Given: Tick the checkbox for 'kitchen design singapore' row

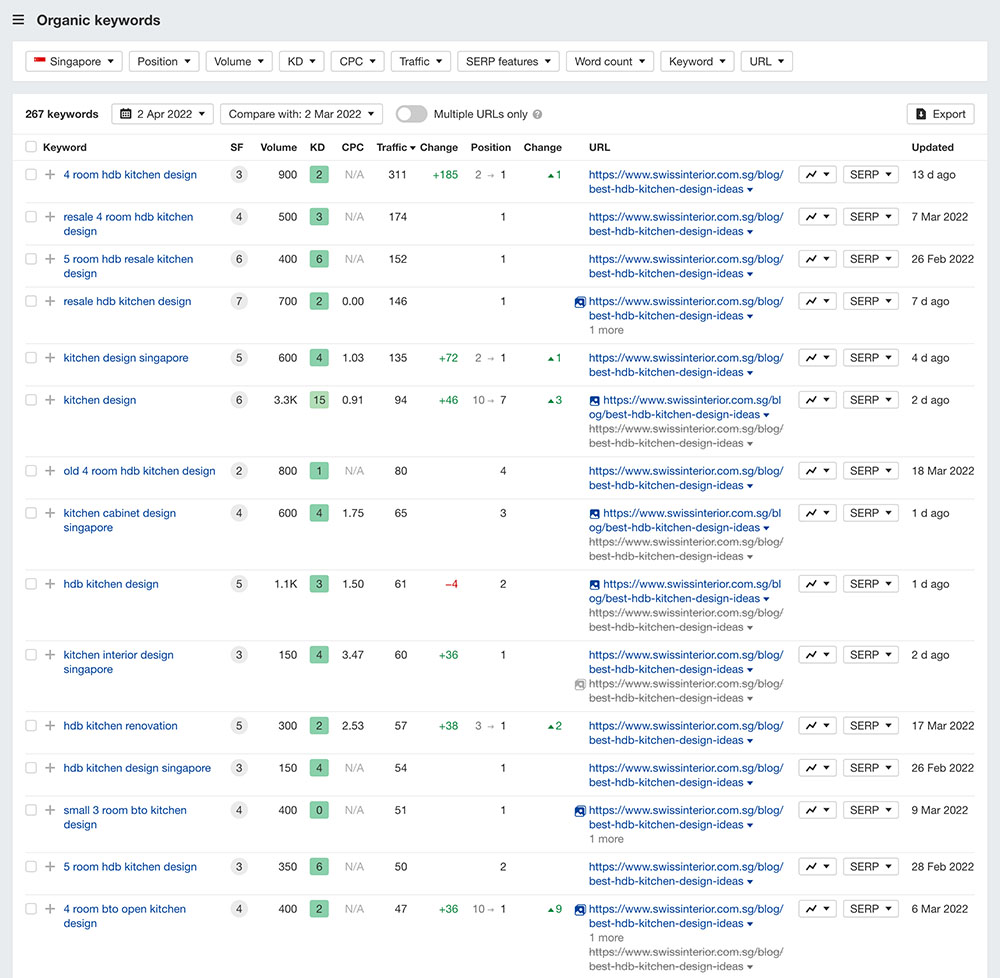Looking at the screenshot, I should 31,358.
